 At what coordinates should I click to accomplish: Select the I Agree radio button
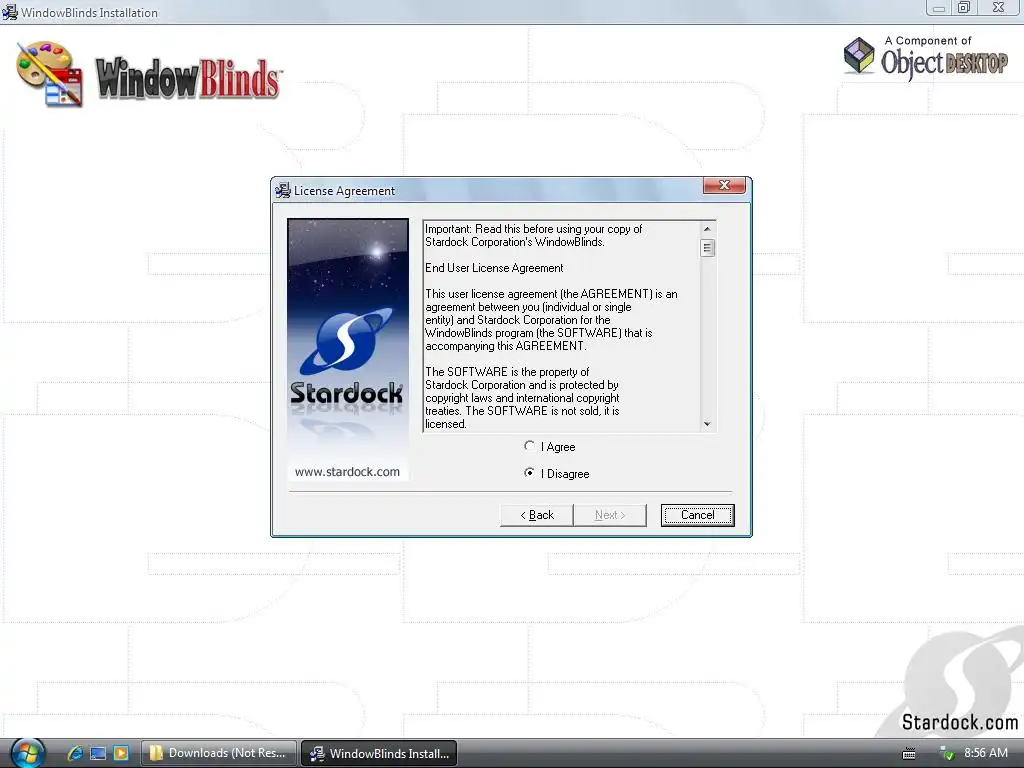(530, 446)
